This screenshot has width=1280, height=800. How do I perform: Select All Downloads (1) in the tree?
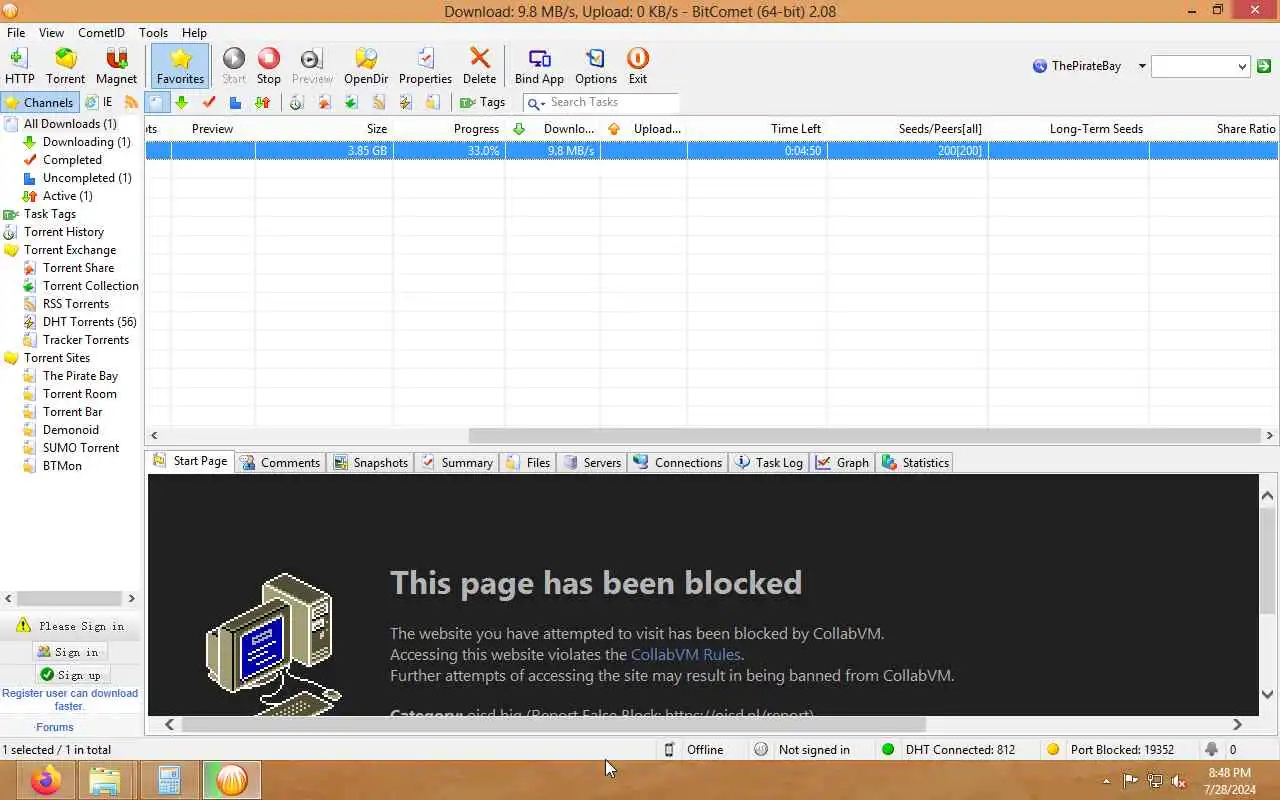tap(70, 124)
